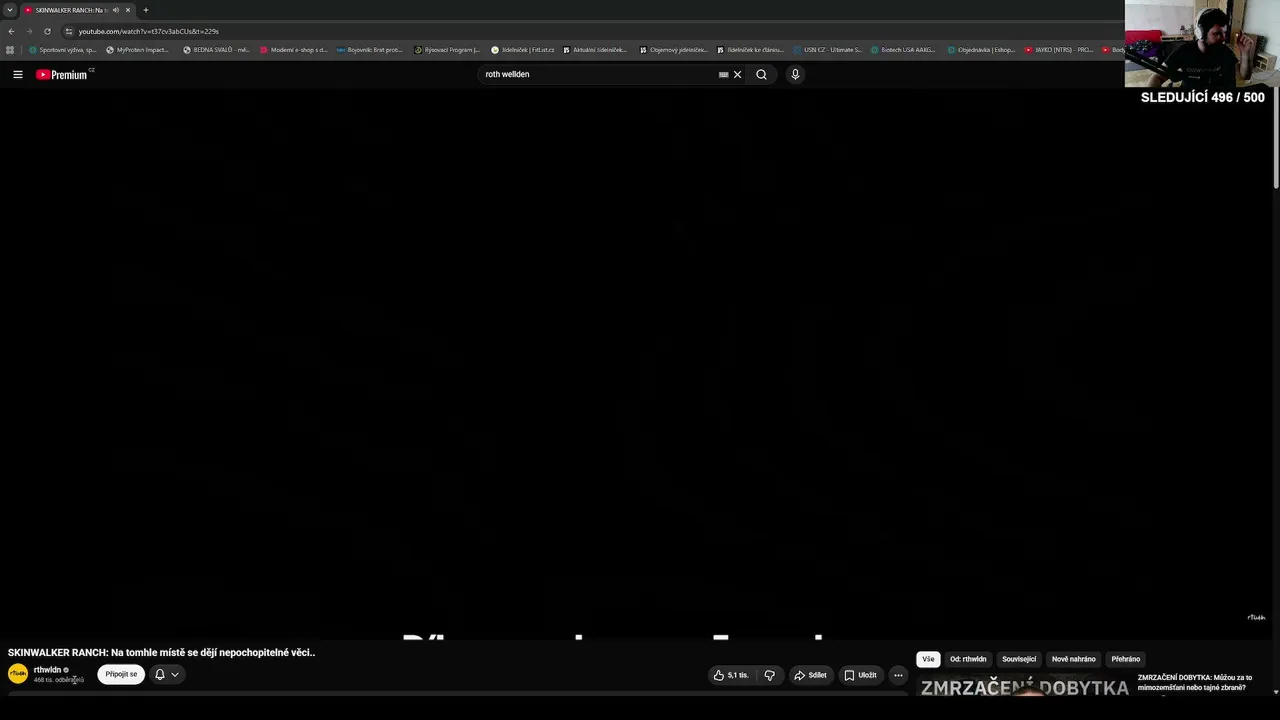This screenshot has width=1280, height=720.
Task: Focus the address bar URL
Action: tap(149, 31)
